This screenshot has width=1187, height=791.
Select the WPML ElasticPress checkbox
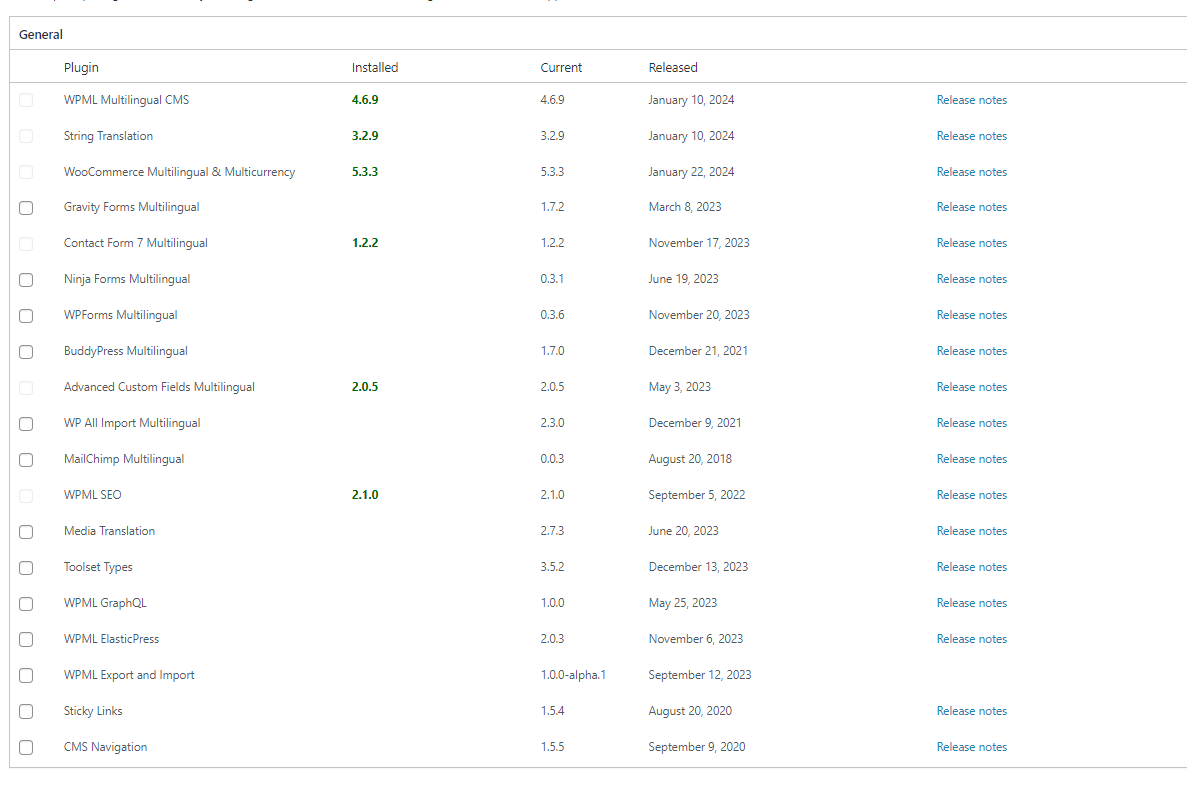coord(26,640)
